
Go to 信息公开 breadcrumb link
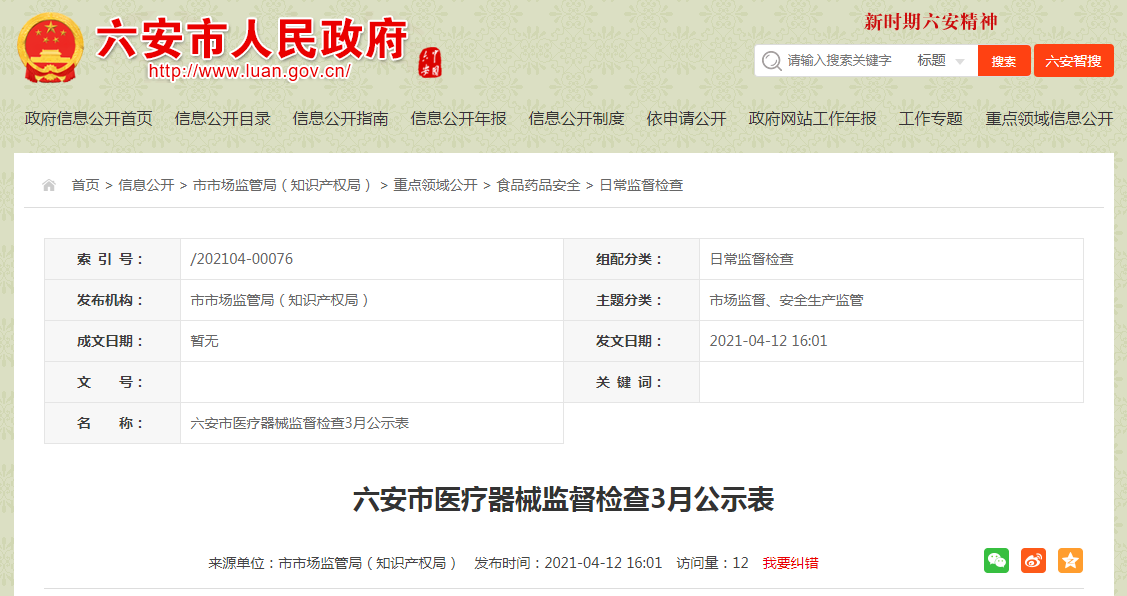[x=146, y=185]
